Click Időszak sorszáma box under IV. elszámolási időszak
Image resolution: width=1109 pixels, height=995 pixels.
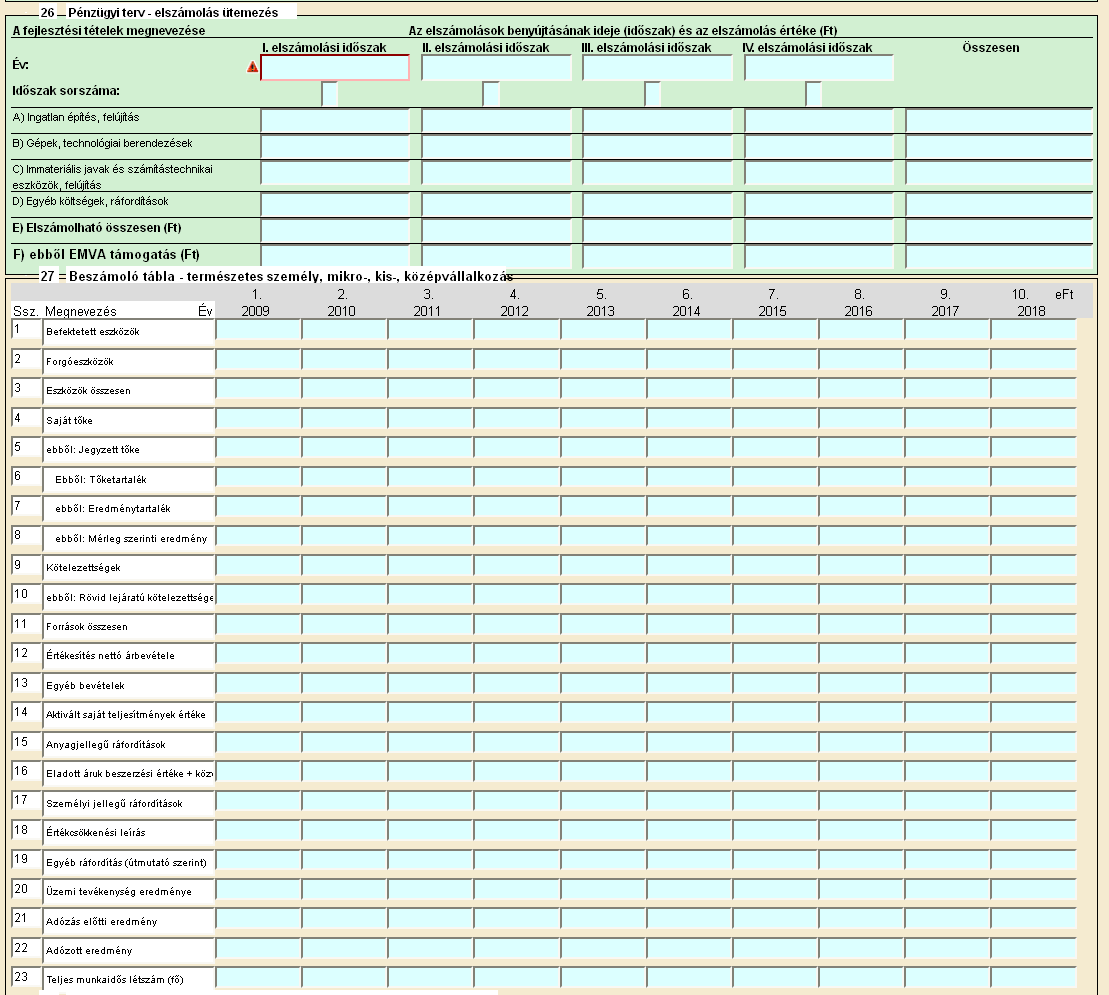pos(814,94)
